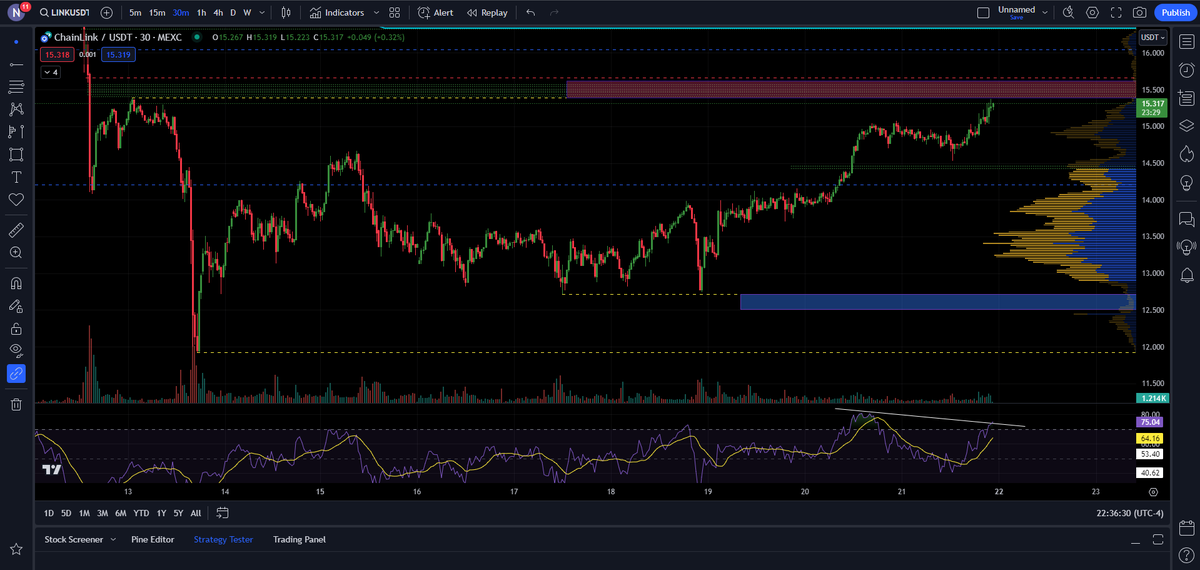Toggle stay in drawing mode

pos(16,305)
